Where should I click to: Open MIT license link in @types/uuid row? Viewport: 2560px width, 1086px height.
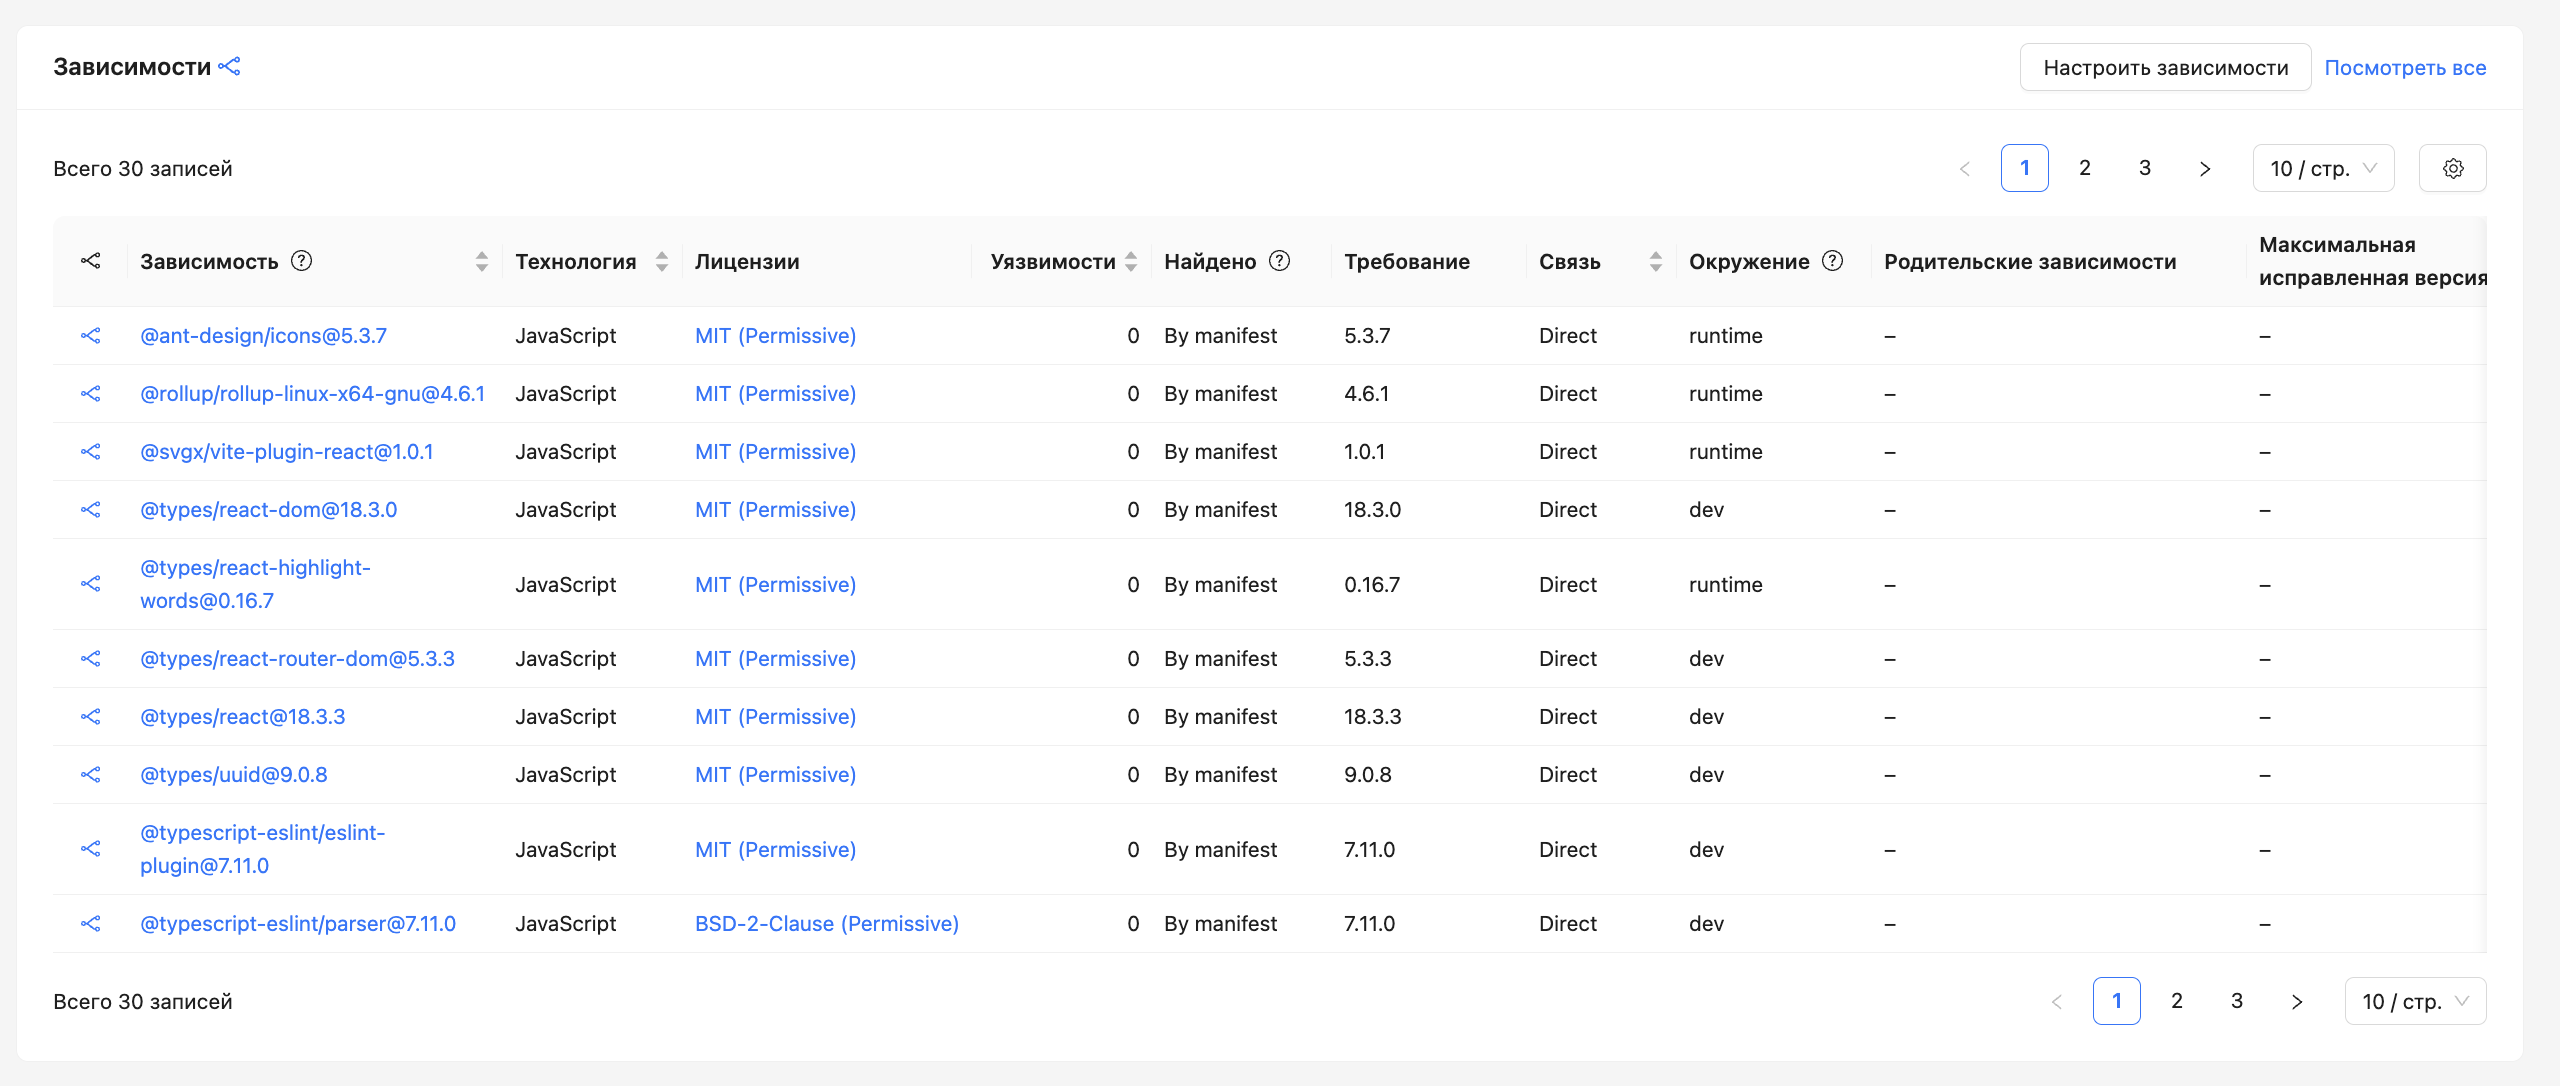tap(775, 775)
